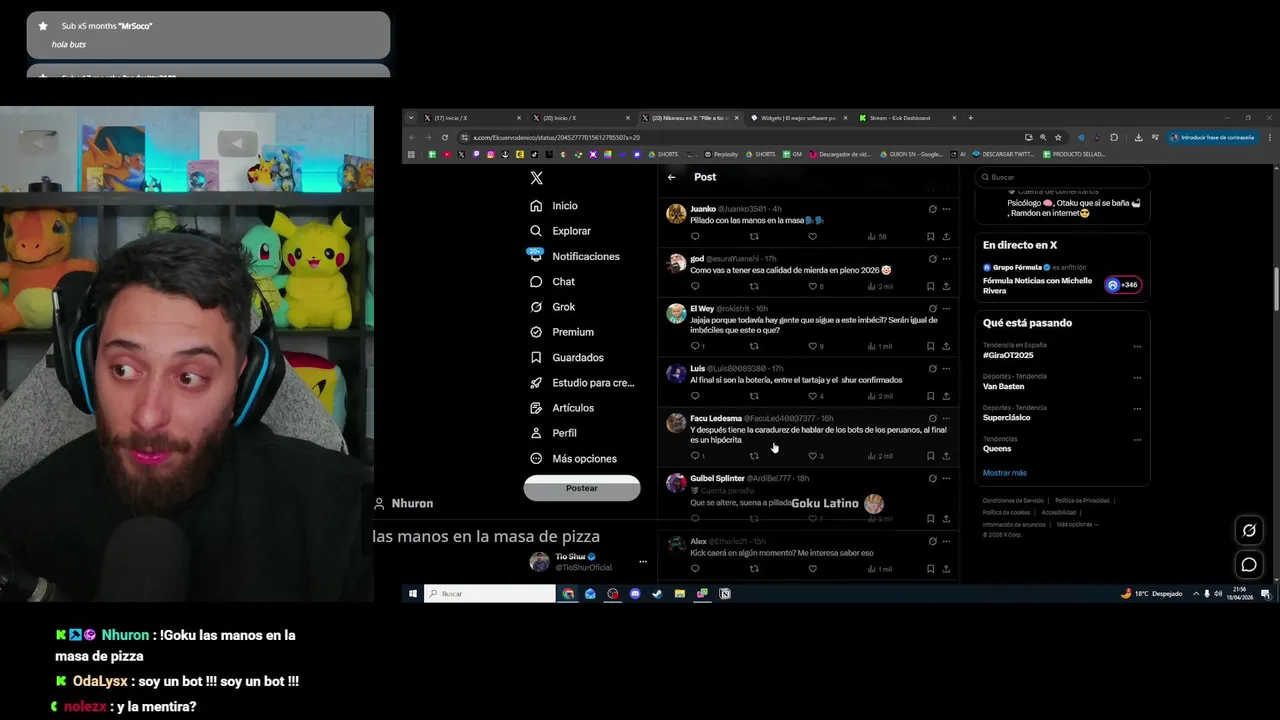
Task: Repost Luis's post
Action: [754, 396]
